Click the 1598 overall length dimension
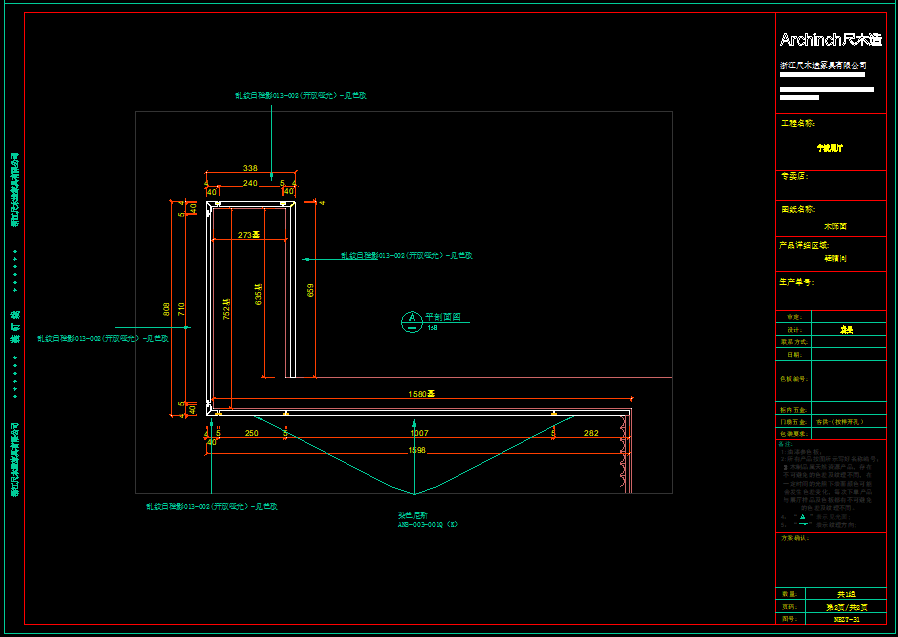Image resolution: width=898 pixels, height=637 pixels. 417,450
